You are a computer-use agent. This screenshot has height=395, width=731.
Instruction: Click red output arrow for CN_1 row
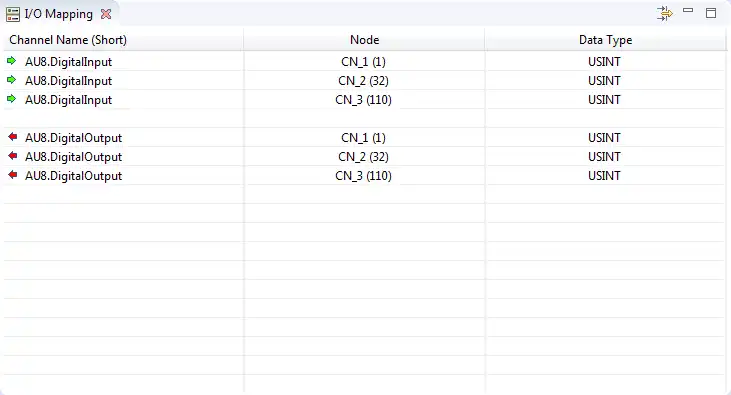(13, 137)
